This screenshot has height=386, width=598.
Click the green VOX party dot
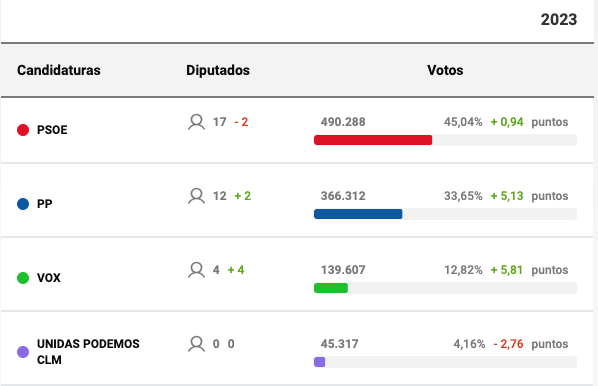pos(23,278)
